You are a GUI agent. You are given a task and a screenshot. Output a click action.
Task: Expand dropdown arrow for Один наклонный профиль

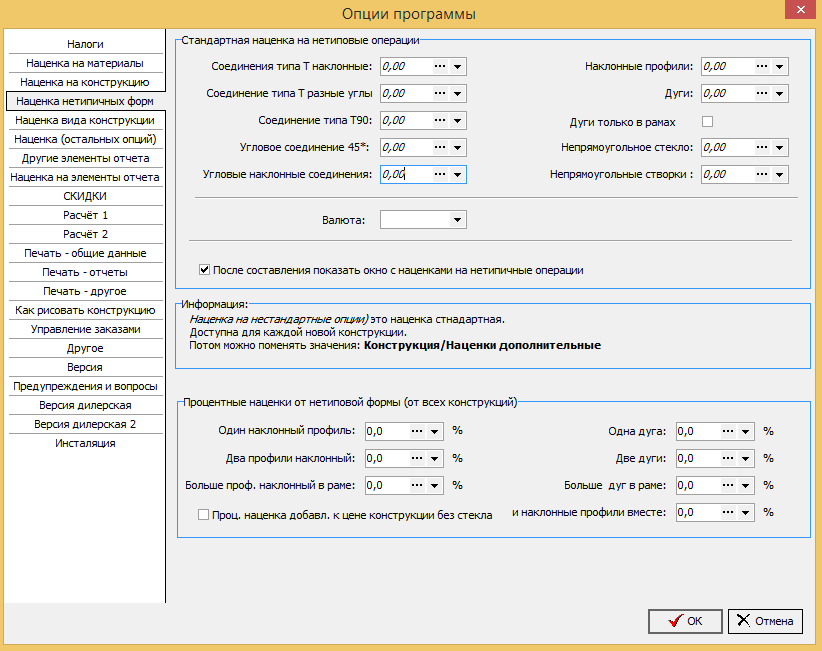pyautogui.click(x=434, y=431)
